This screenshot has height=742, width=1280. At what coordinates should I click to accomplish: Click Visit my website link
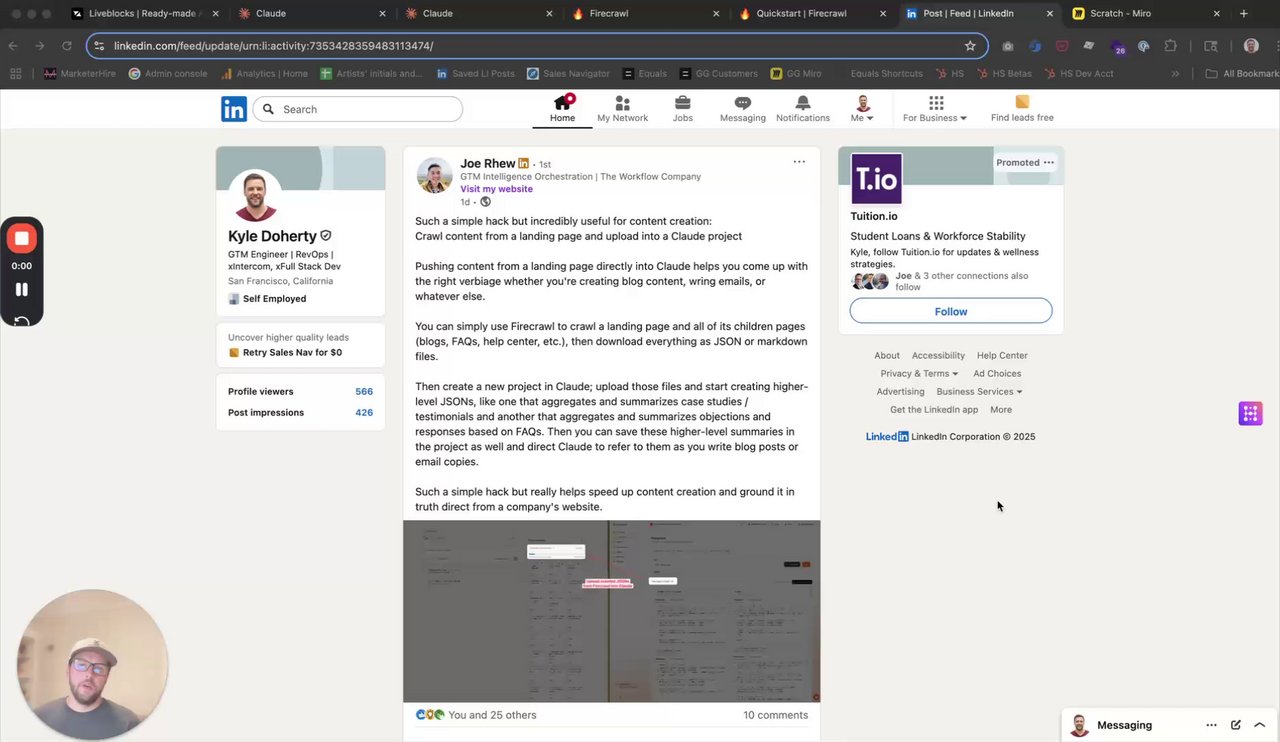[496, 189]
